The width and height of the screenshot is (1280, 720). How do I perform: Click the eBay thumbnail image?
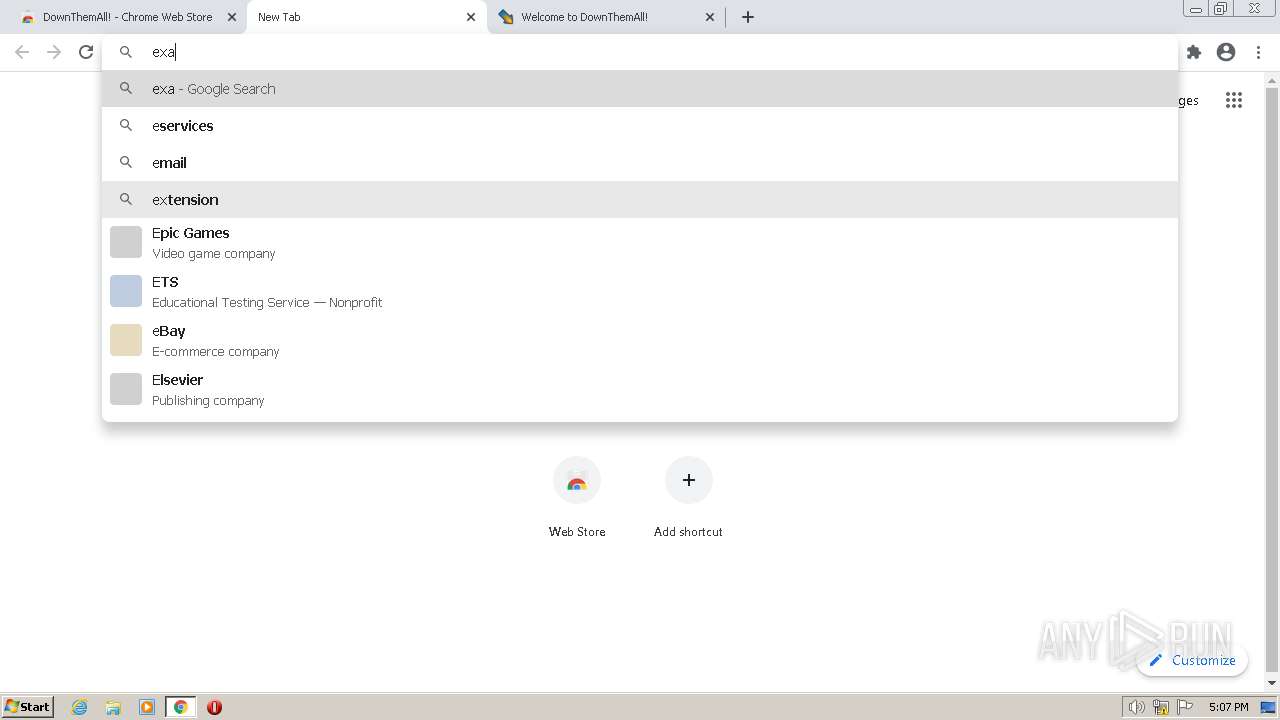[126, 340]
